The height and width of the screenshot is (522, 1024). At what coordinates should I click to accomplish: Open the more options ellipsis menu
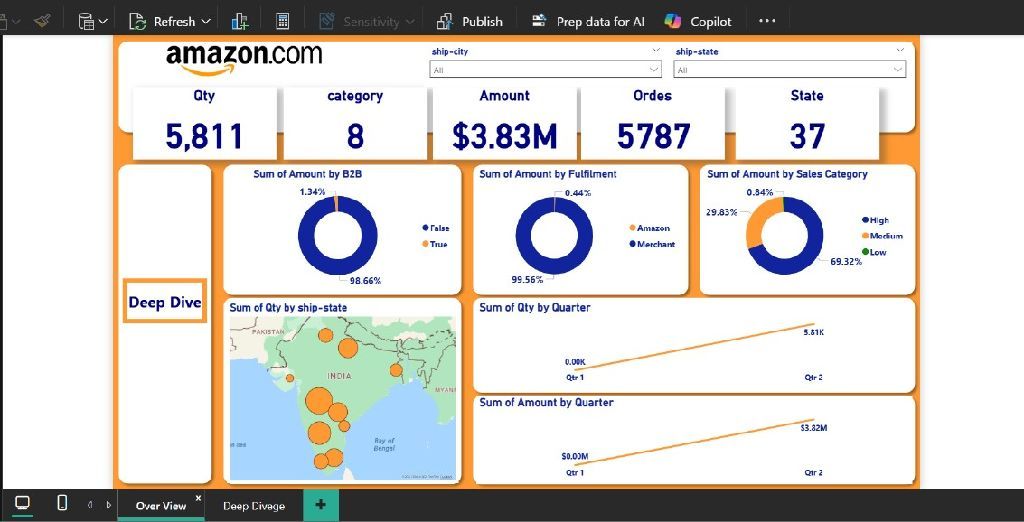767,21
